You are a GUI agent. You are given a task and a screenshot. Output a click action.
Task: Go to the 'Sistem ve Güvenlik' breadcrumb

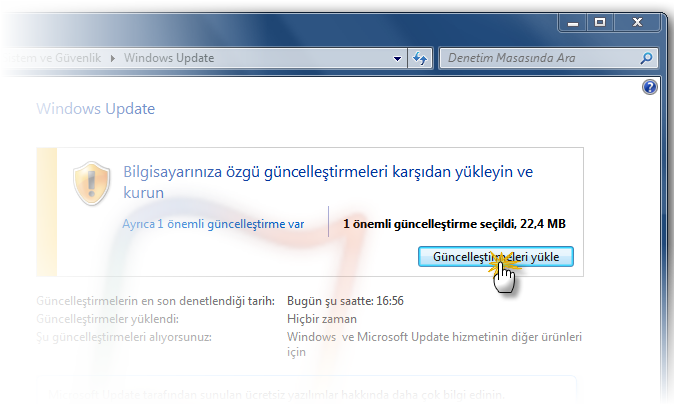(52, 58)
